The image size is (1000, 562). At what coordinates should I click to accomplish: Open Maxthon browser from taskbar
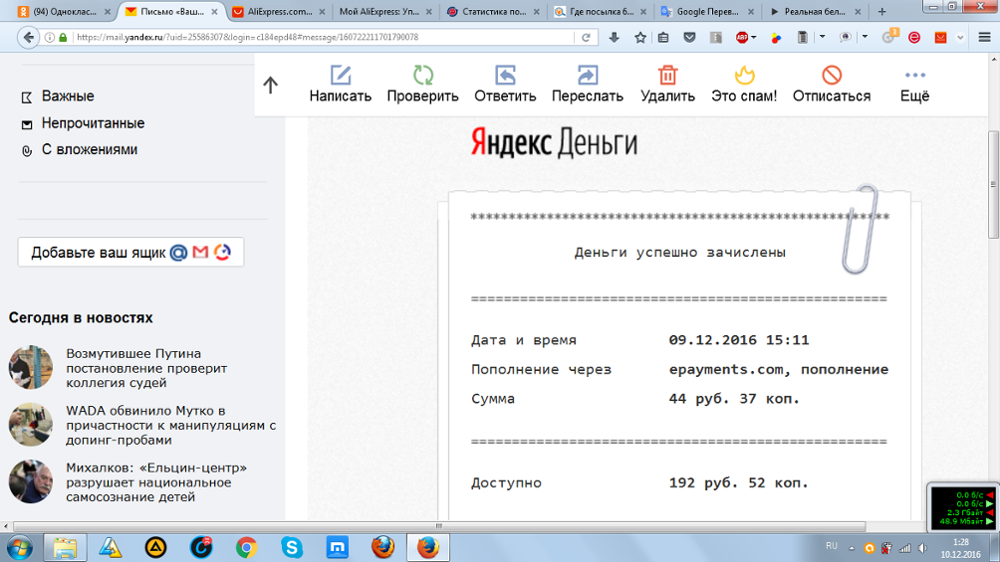click(337, 548)
